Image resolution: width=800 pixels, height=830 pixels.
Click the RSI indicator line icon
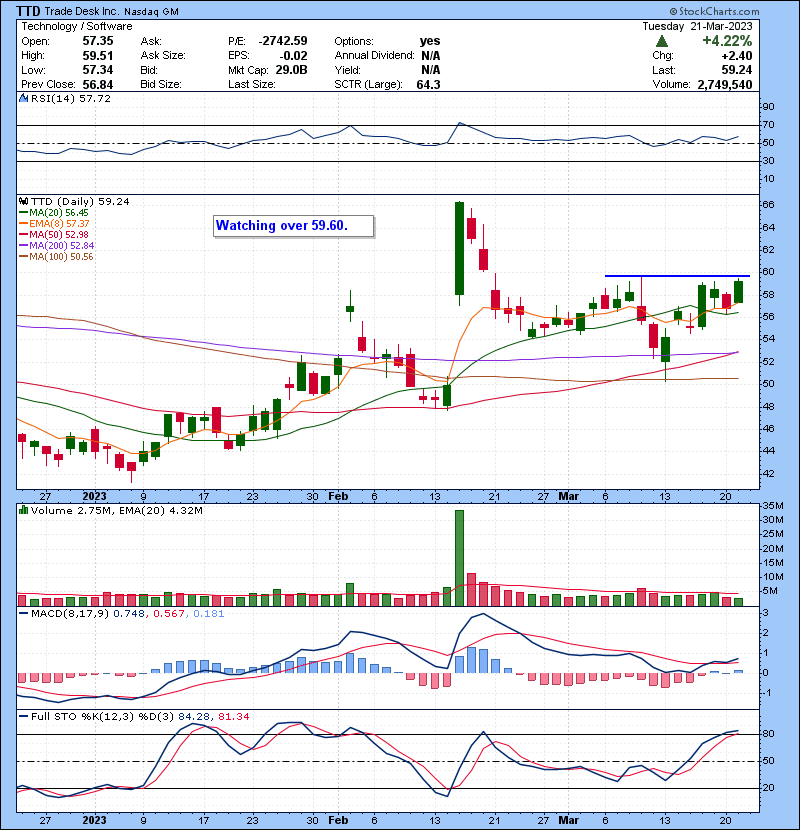[x=23, y=98]
